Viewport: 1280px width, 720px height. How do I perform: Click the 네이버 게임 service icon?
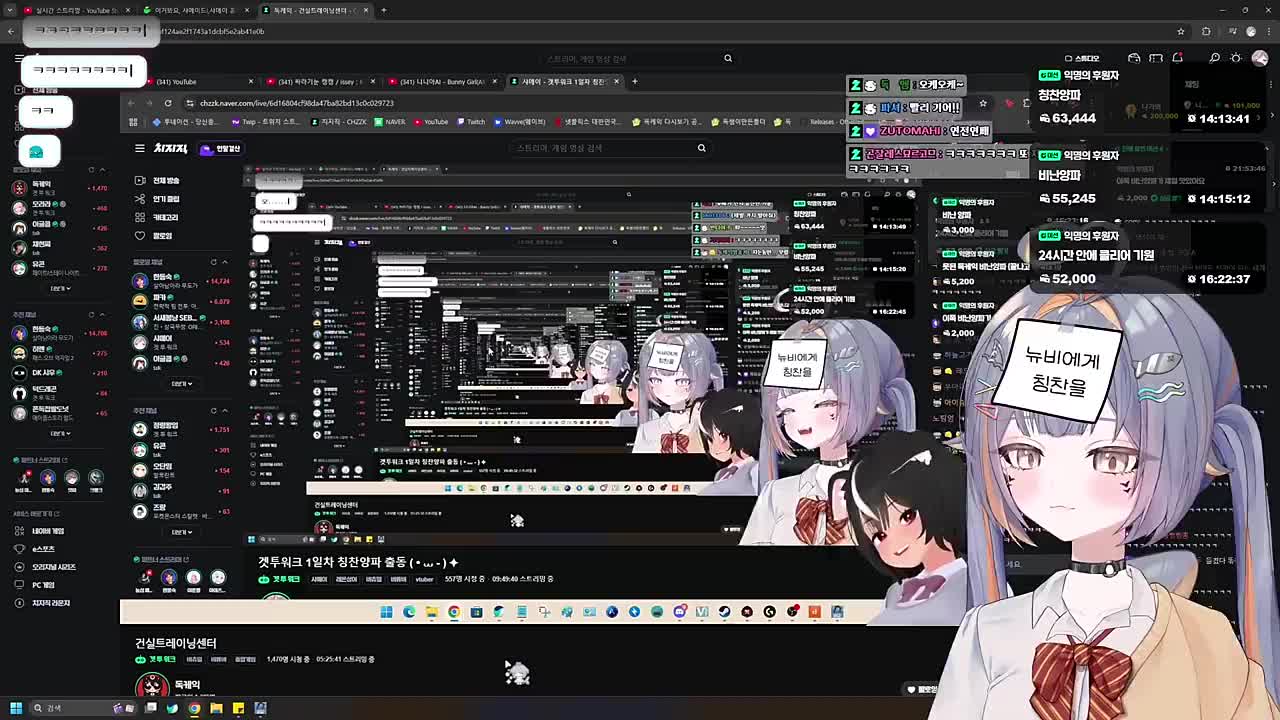click(x=19, y=531)
